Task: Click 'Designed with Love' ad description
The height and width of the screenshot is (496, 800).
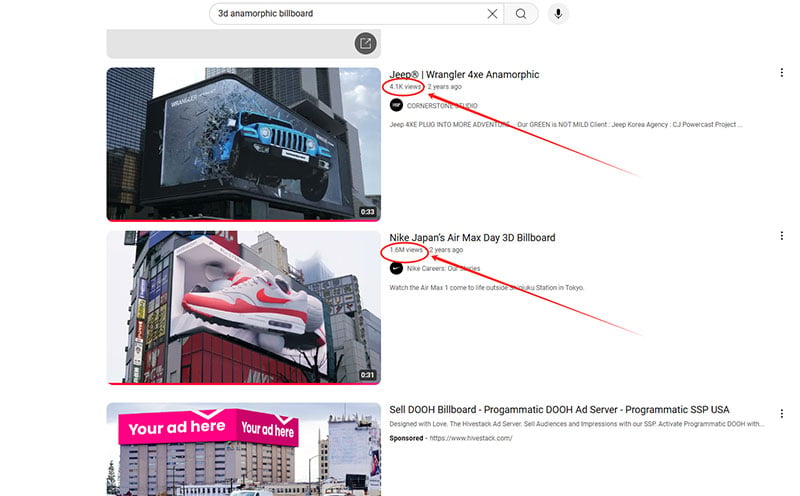Action: 577,424
